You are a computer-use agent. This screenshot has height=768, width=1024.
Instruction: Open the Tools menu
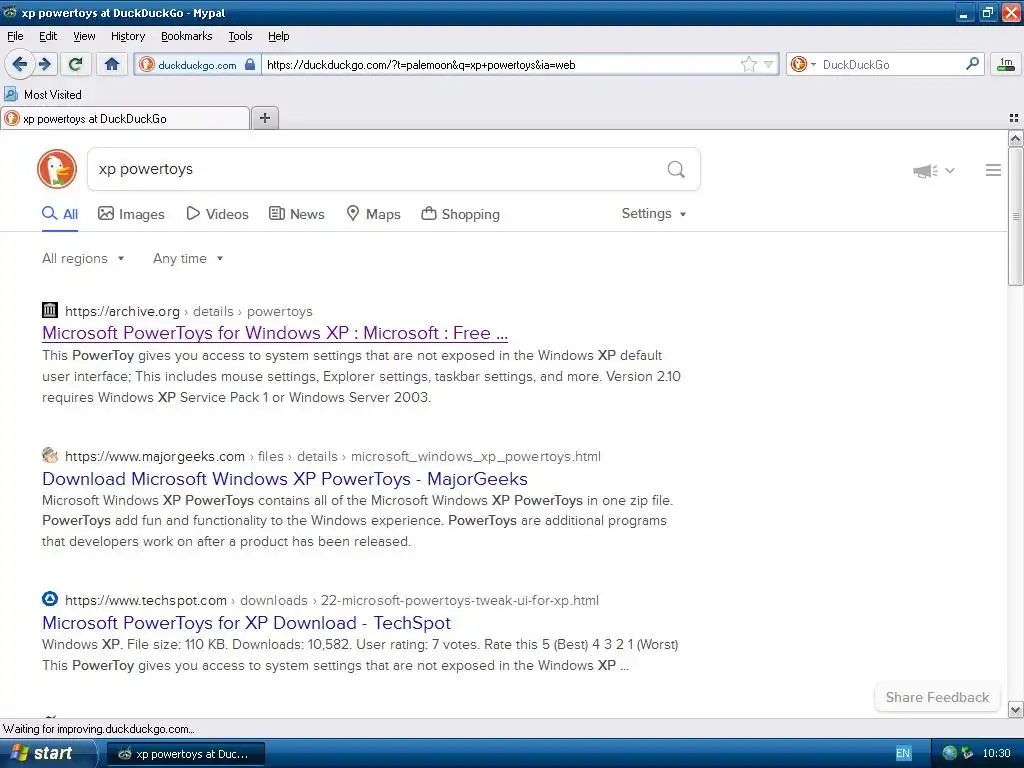(240, 36)
